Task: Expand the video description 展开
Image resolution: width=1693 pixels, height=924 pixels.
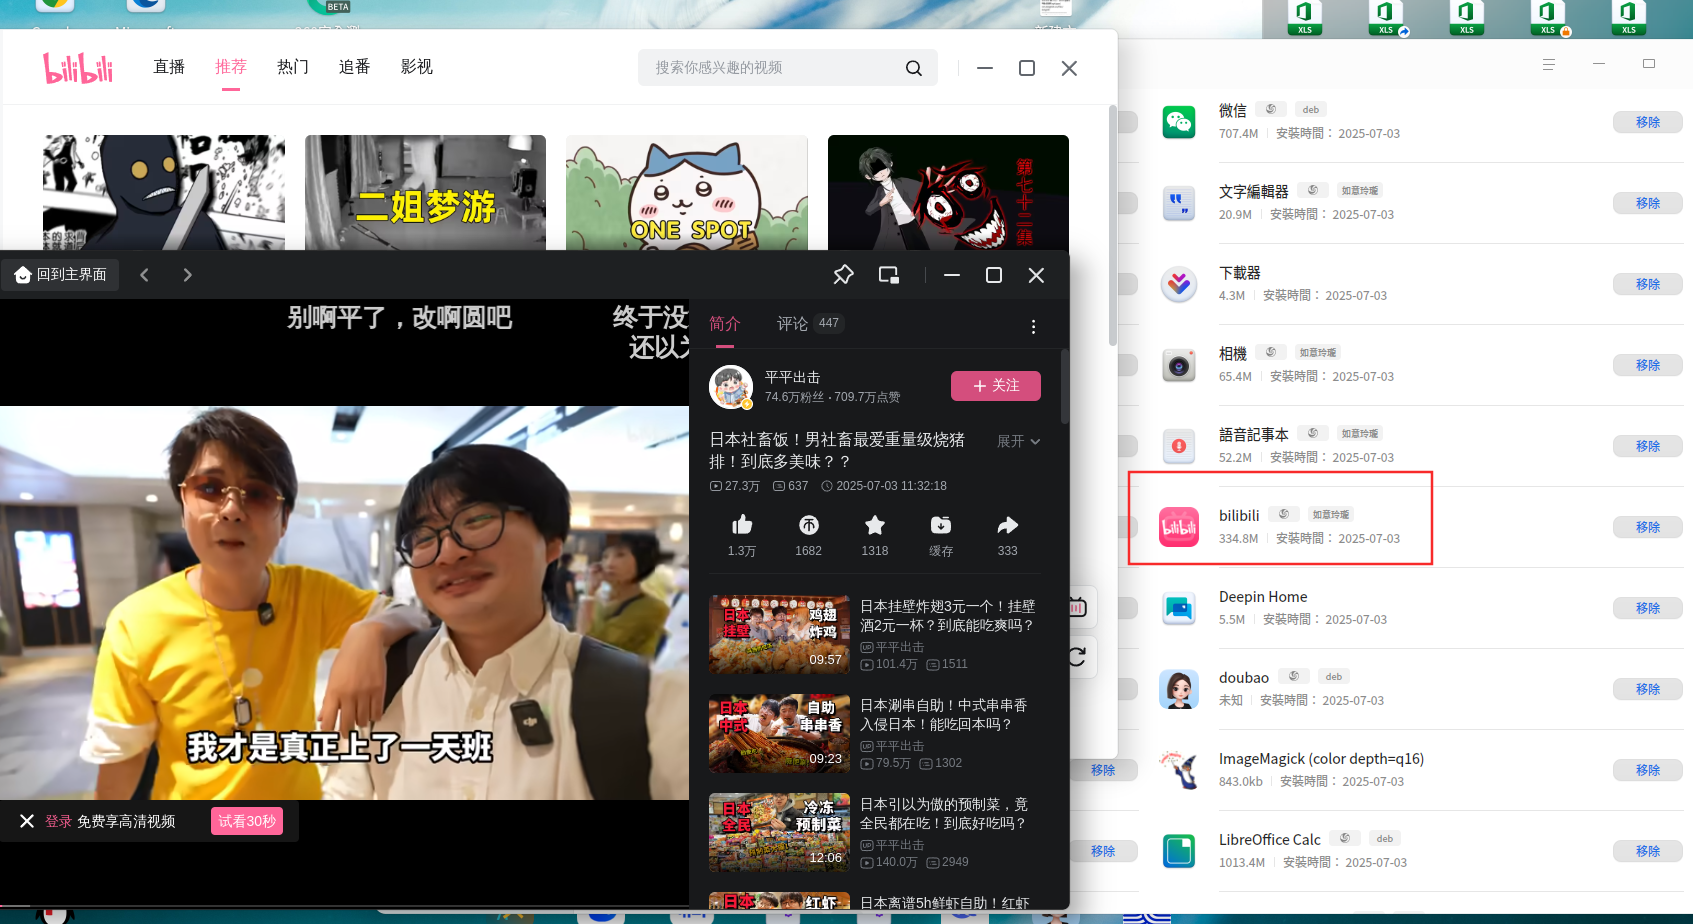Action: coord(1019,441)
